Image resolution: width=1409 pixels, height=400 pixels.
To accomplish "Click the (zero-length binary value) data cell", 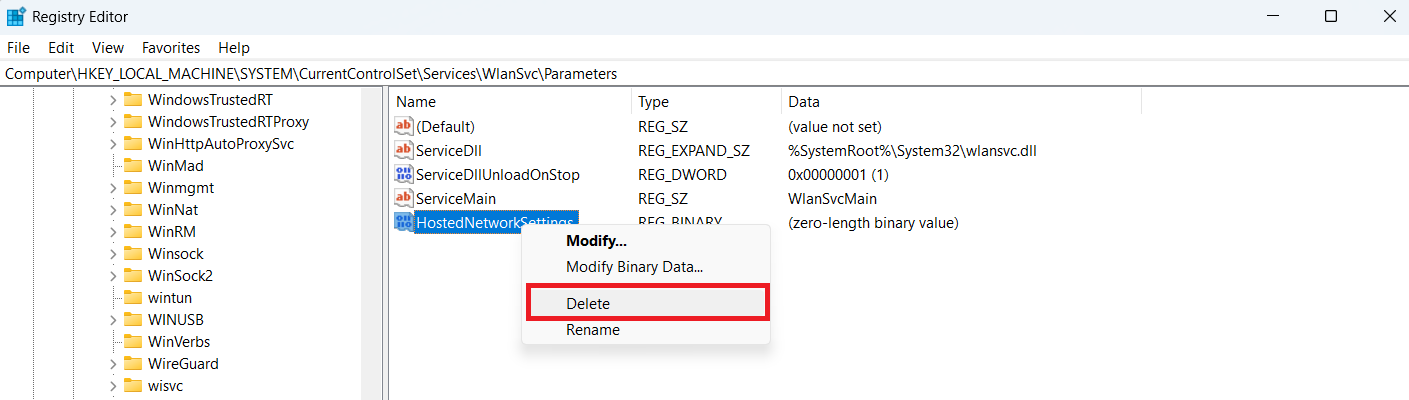I will [x=873, y=222].
